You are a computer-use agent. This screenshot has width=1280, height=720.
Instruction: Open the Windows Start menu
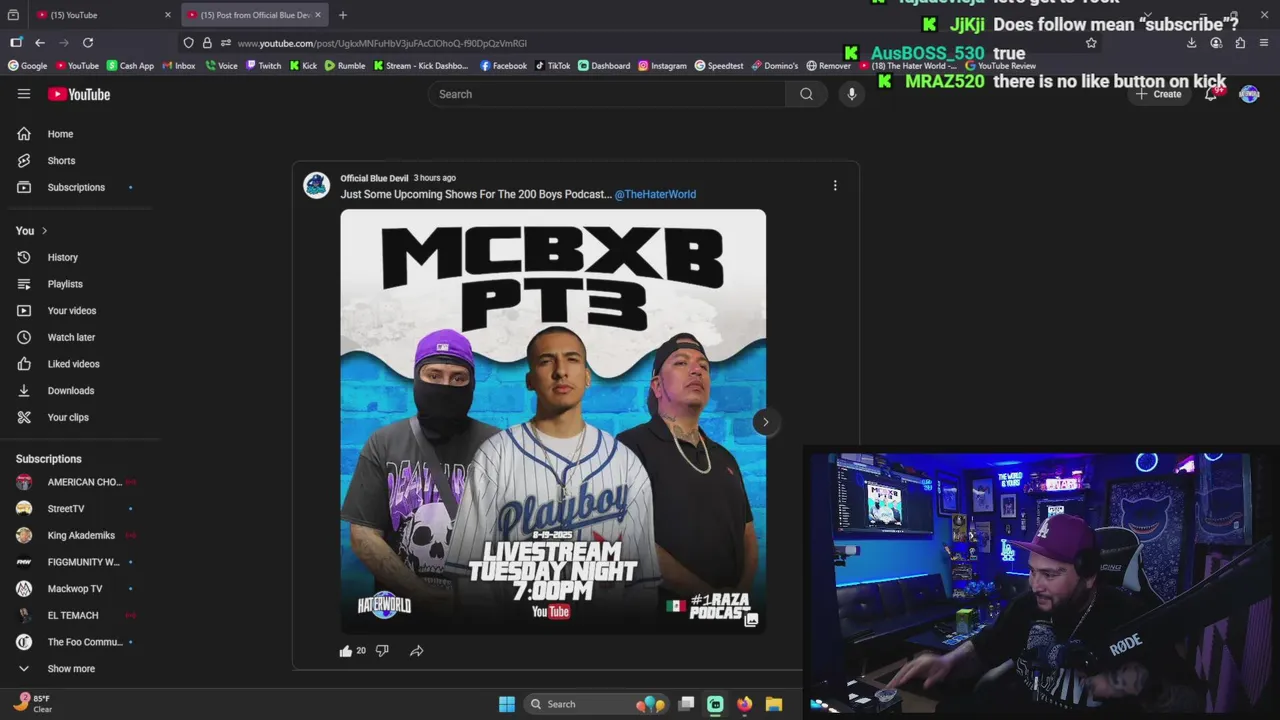(507, 704)
